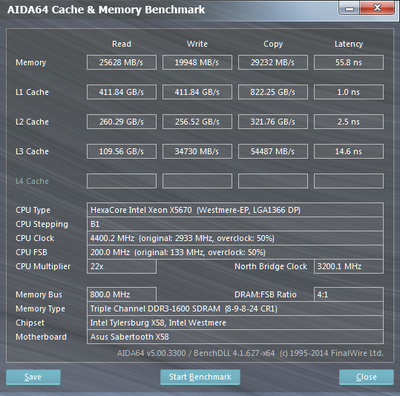The image size is (400, 396).
Task: Select the L3 Cache Latency field
Action: [349, 151]
